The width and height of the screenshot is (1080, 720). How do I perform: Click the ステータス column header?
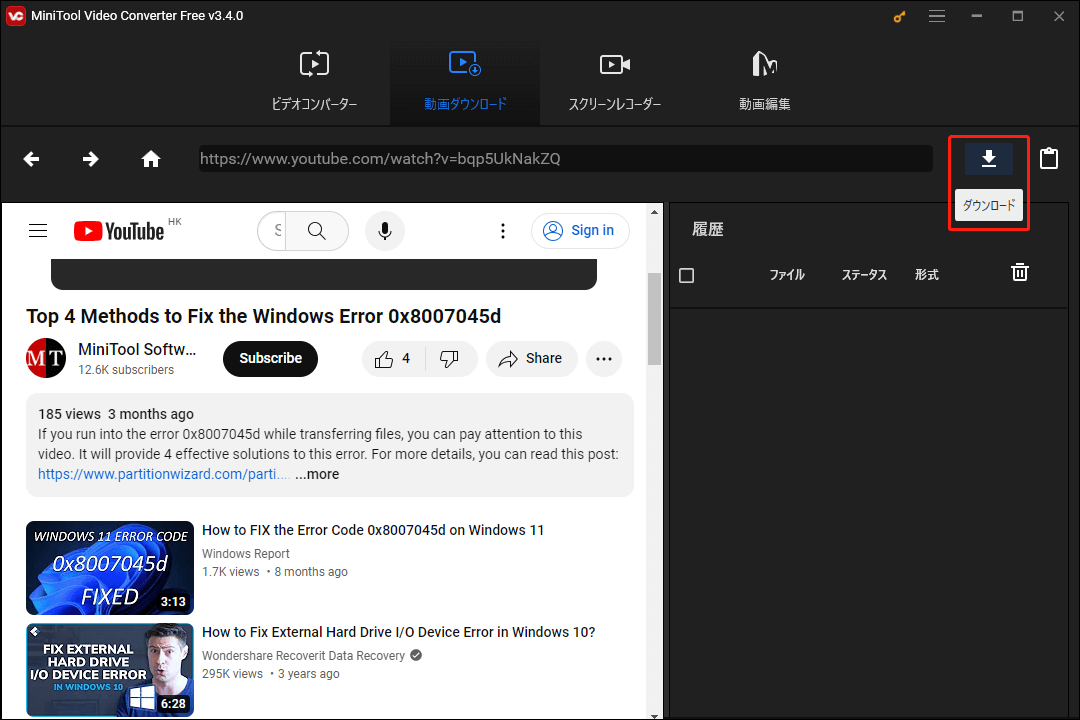coord(864,275)
